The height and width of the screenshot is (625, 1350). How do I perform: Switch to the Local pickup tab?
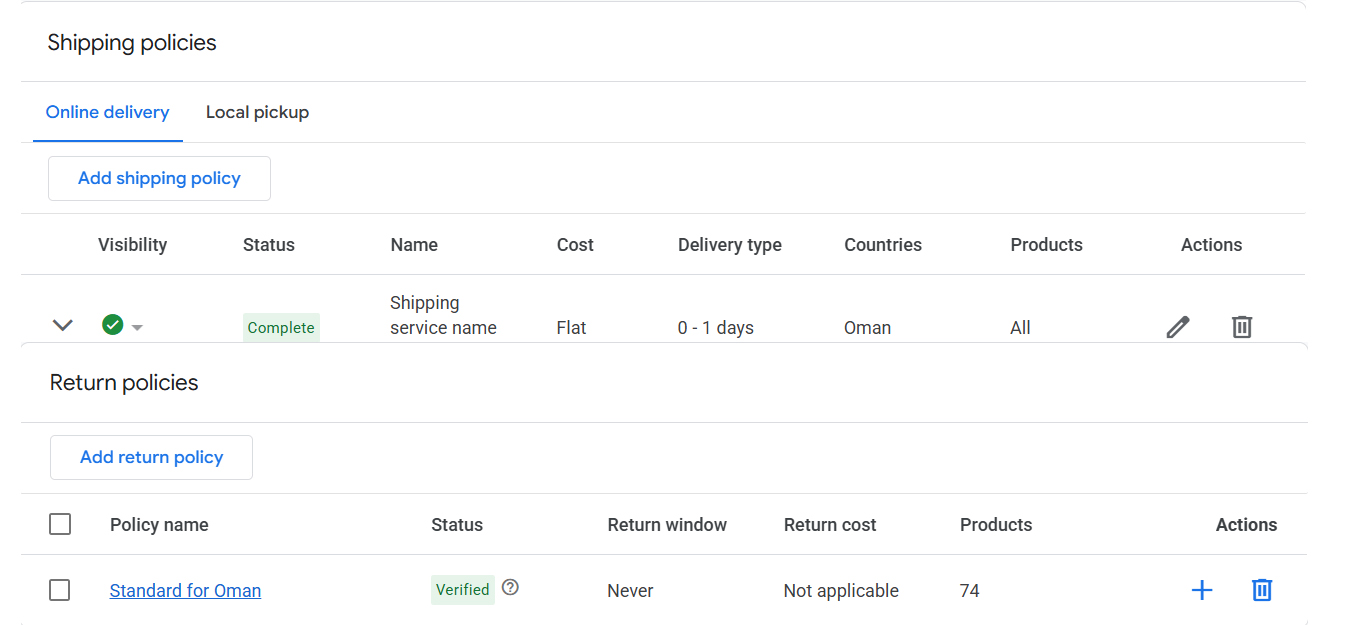[257, 113]
